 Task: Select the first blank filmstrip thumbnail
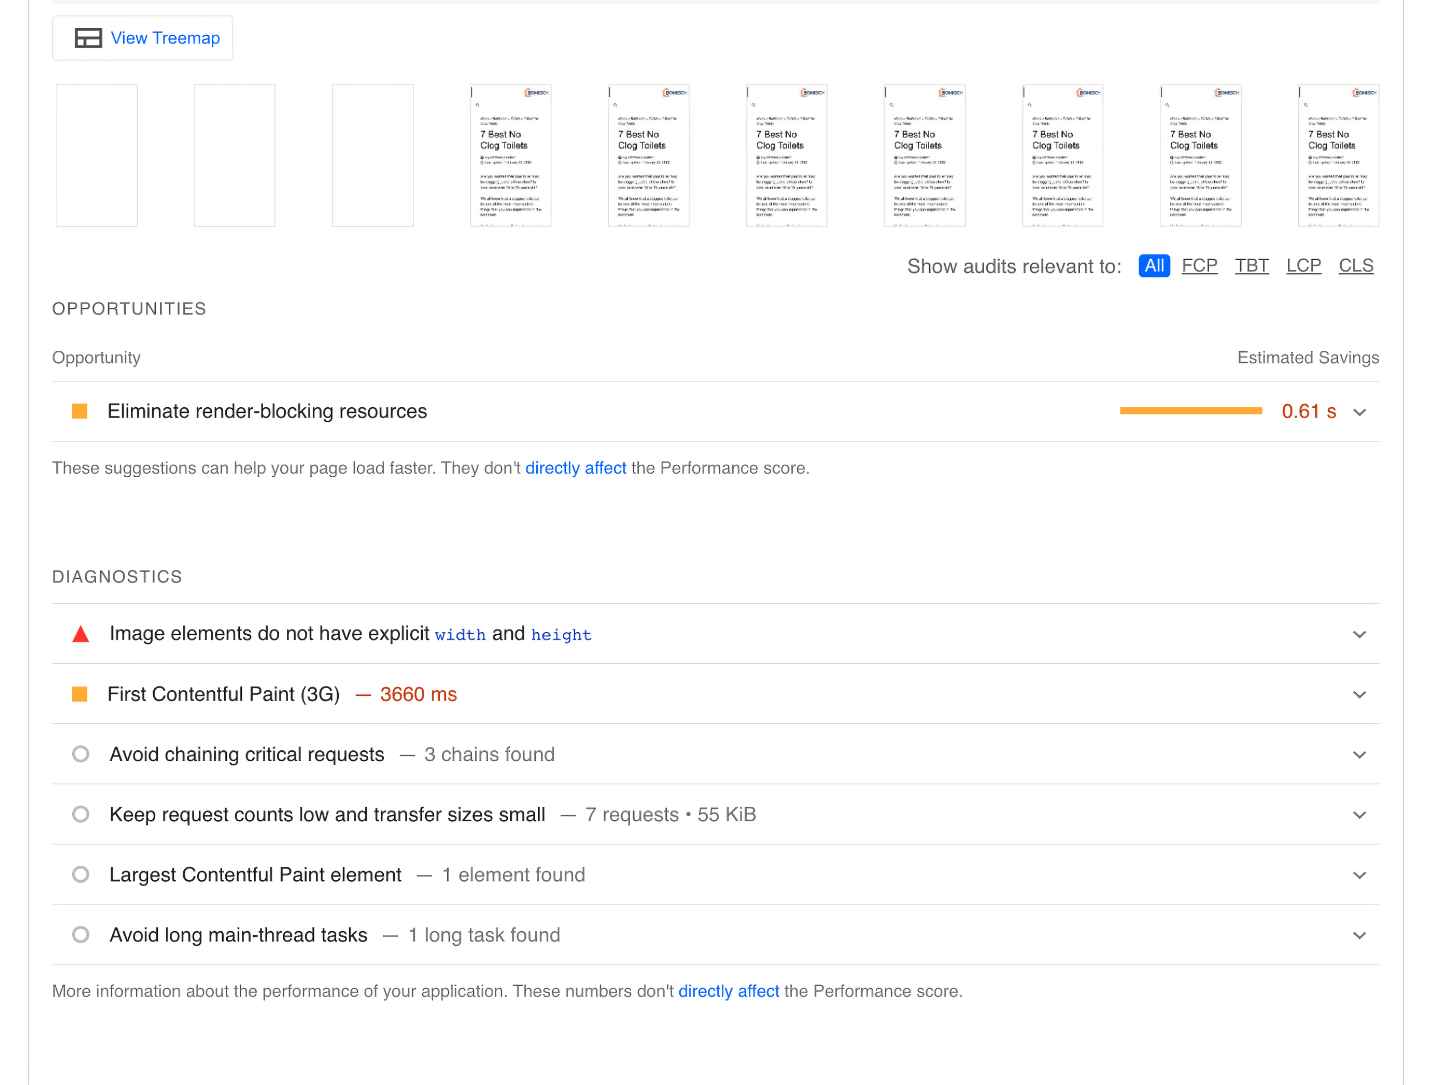pyautogui.click(x=97, y=156)
